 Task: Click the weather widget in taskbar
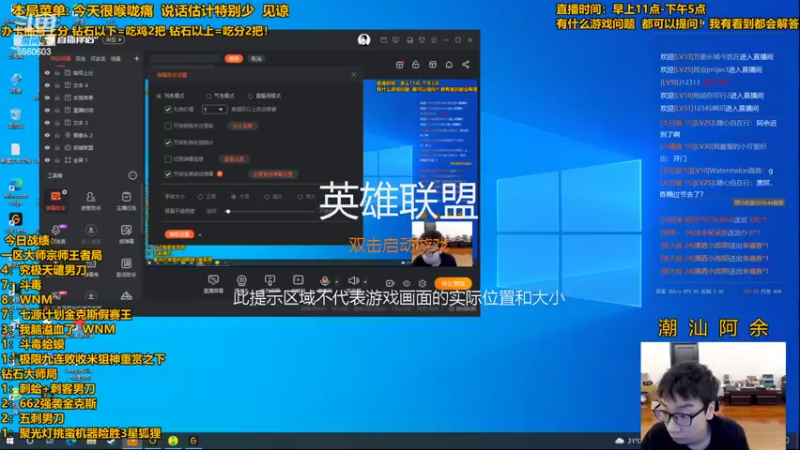[x=628, y=441]
